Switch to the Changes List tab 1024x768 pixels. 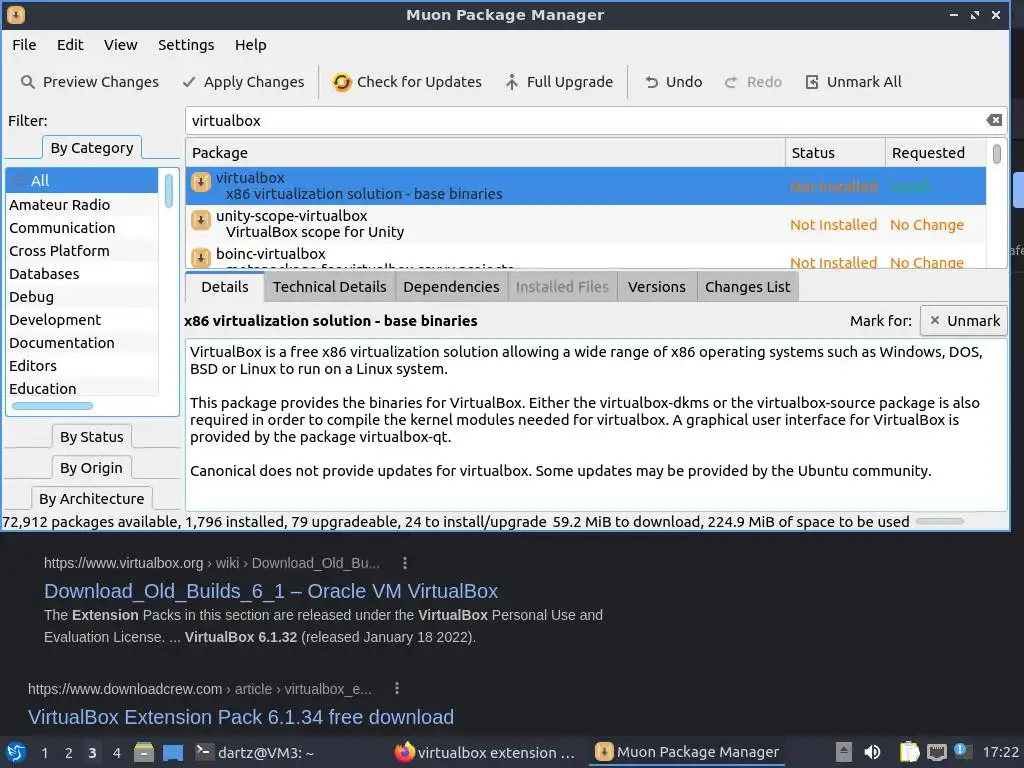[x=748, y=287]
